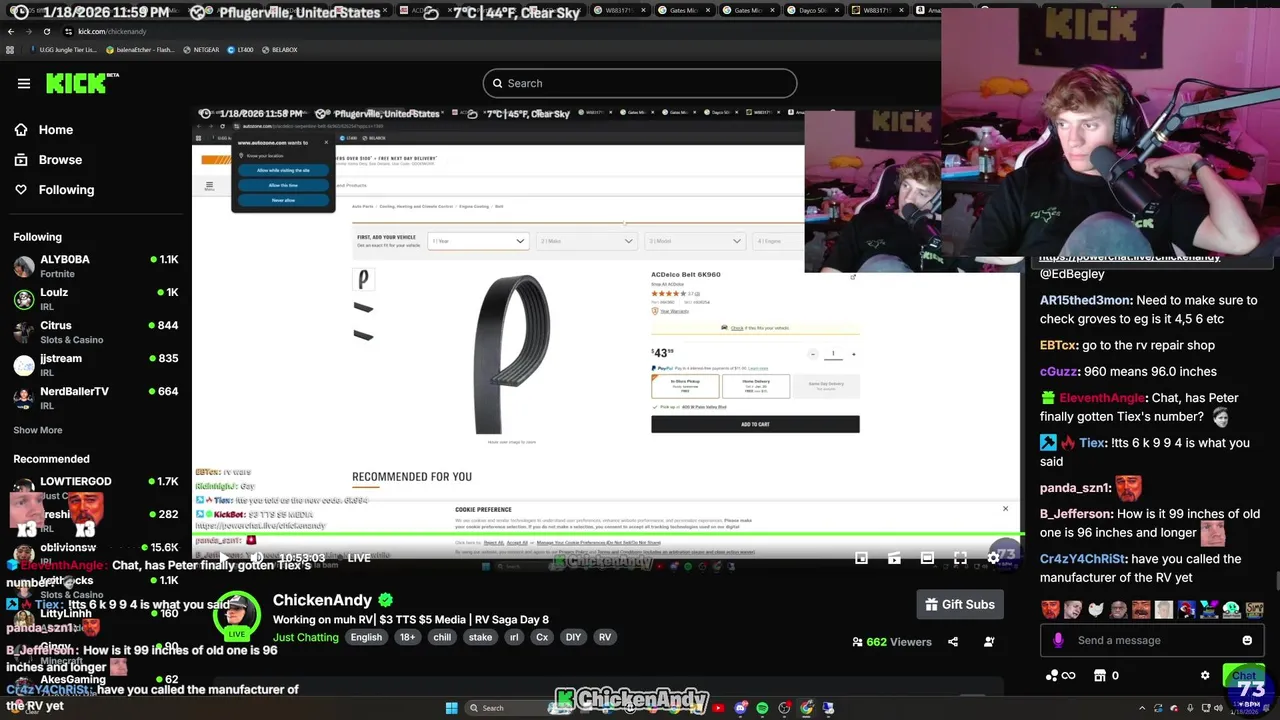1280x720 pixels.
Task: Open Spotify from the taskbar
Action: (x=762, y=708)
